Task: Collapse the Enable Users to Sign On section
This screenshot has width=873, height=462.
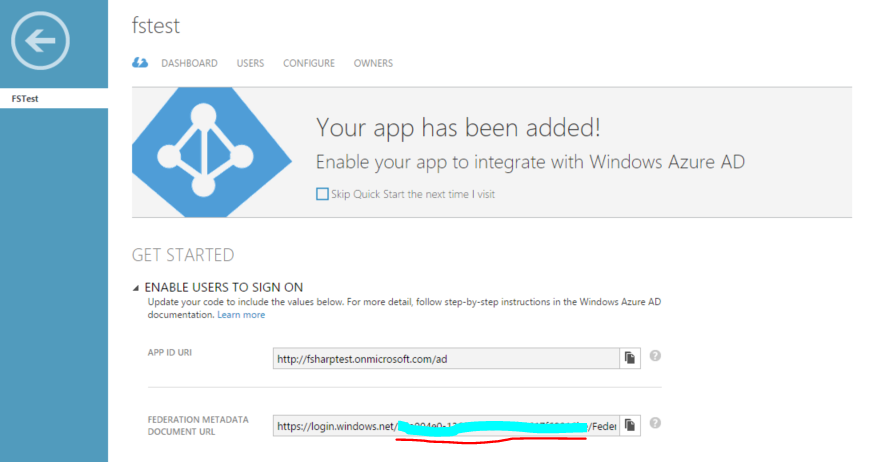Action: point(136,288)
